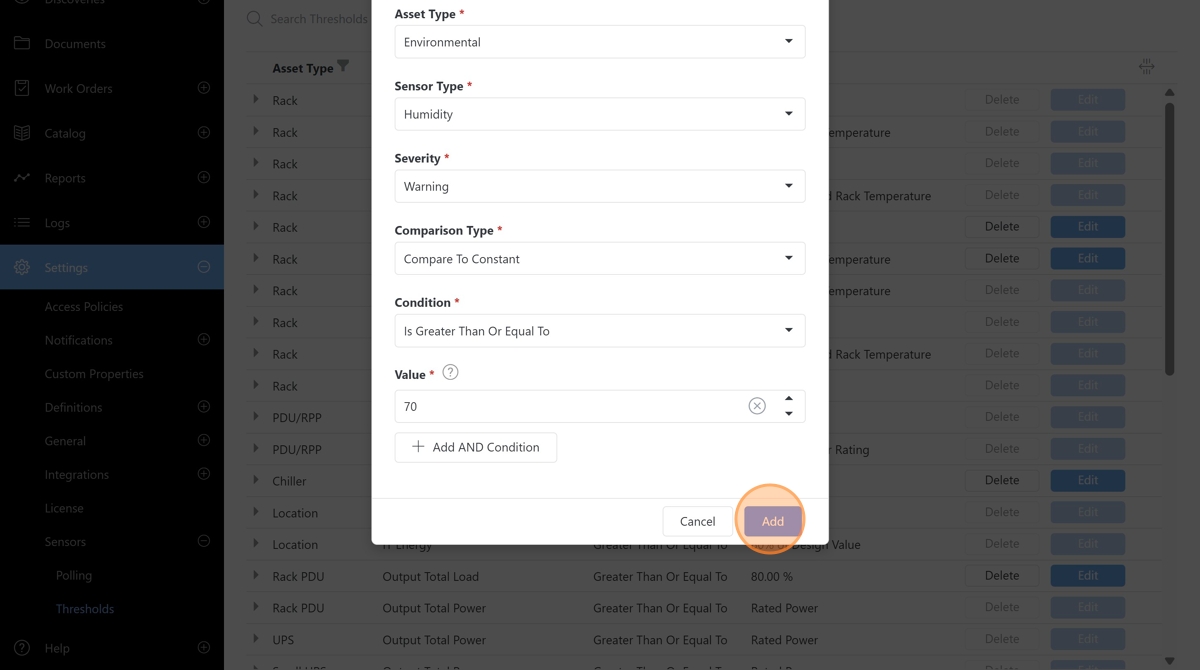This screenshot has height=670, width=1200.
Task: Expand the Condition dropdown
Action: click(x=599, y=330)
